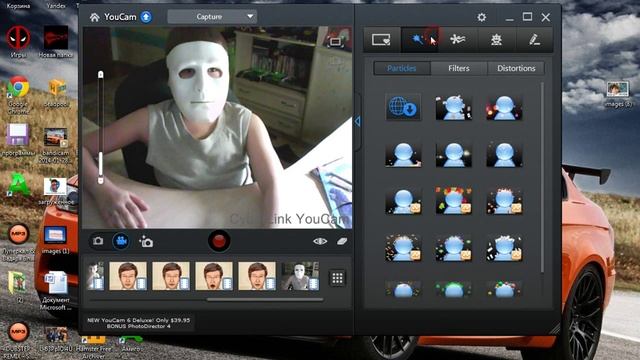Open the bandicam desktop video file

(x=55, y=144)
